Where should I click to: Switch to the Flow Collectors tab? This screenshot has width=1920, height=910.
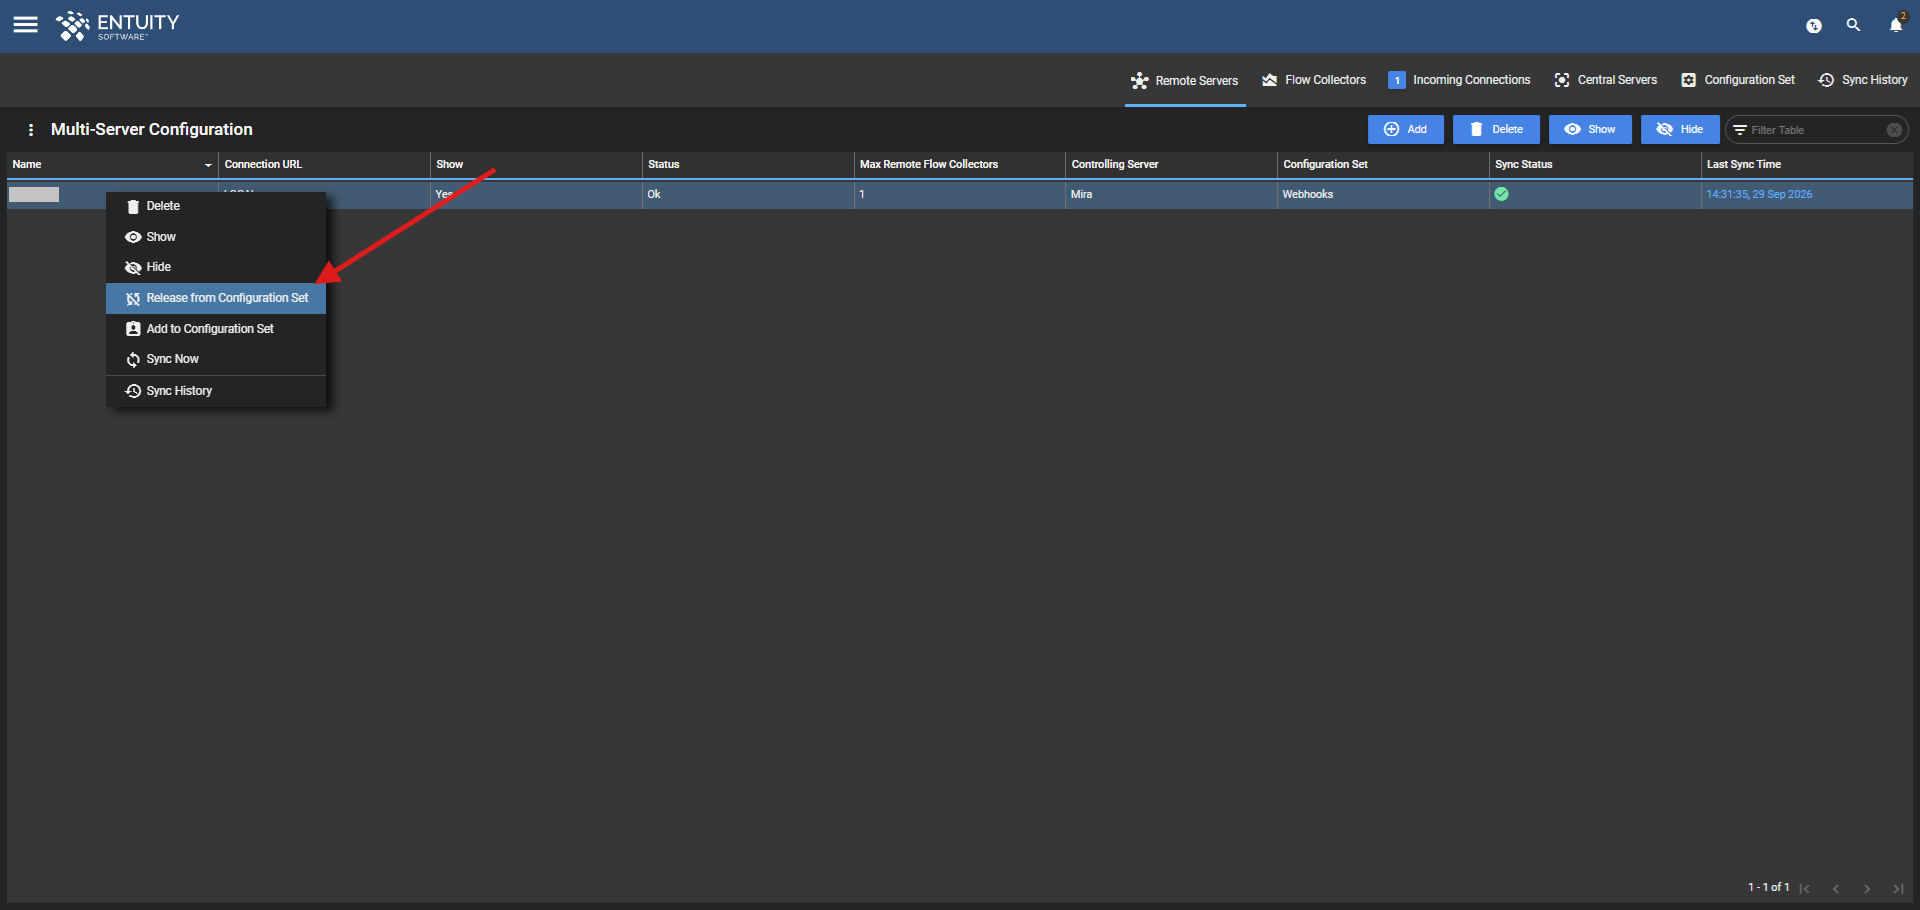(x=1314, y=80)
